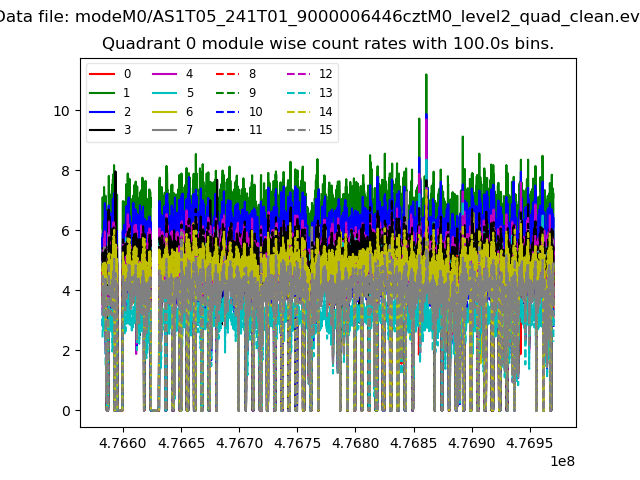The image size is (640, 480).
Task: Click x-axis tick label 4.7690
Action: pos(472,443)
